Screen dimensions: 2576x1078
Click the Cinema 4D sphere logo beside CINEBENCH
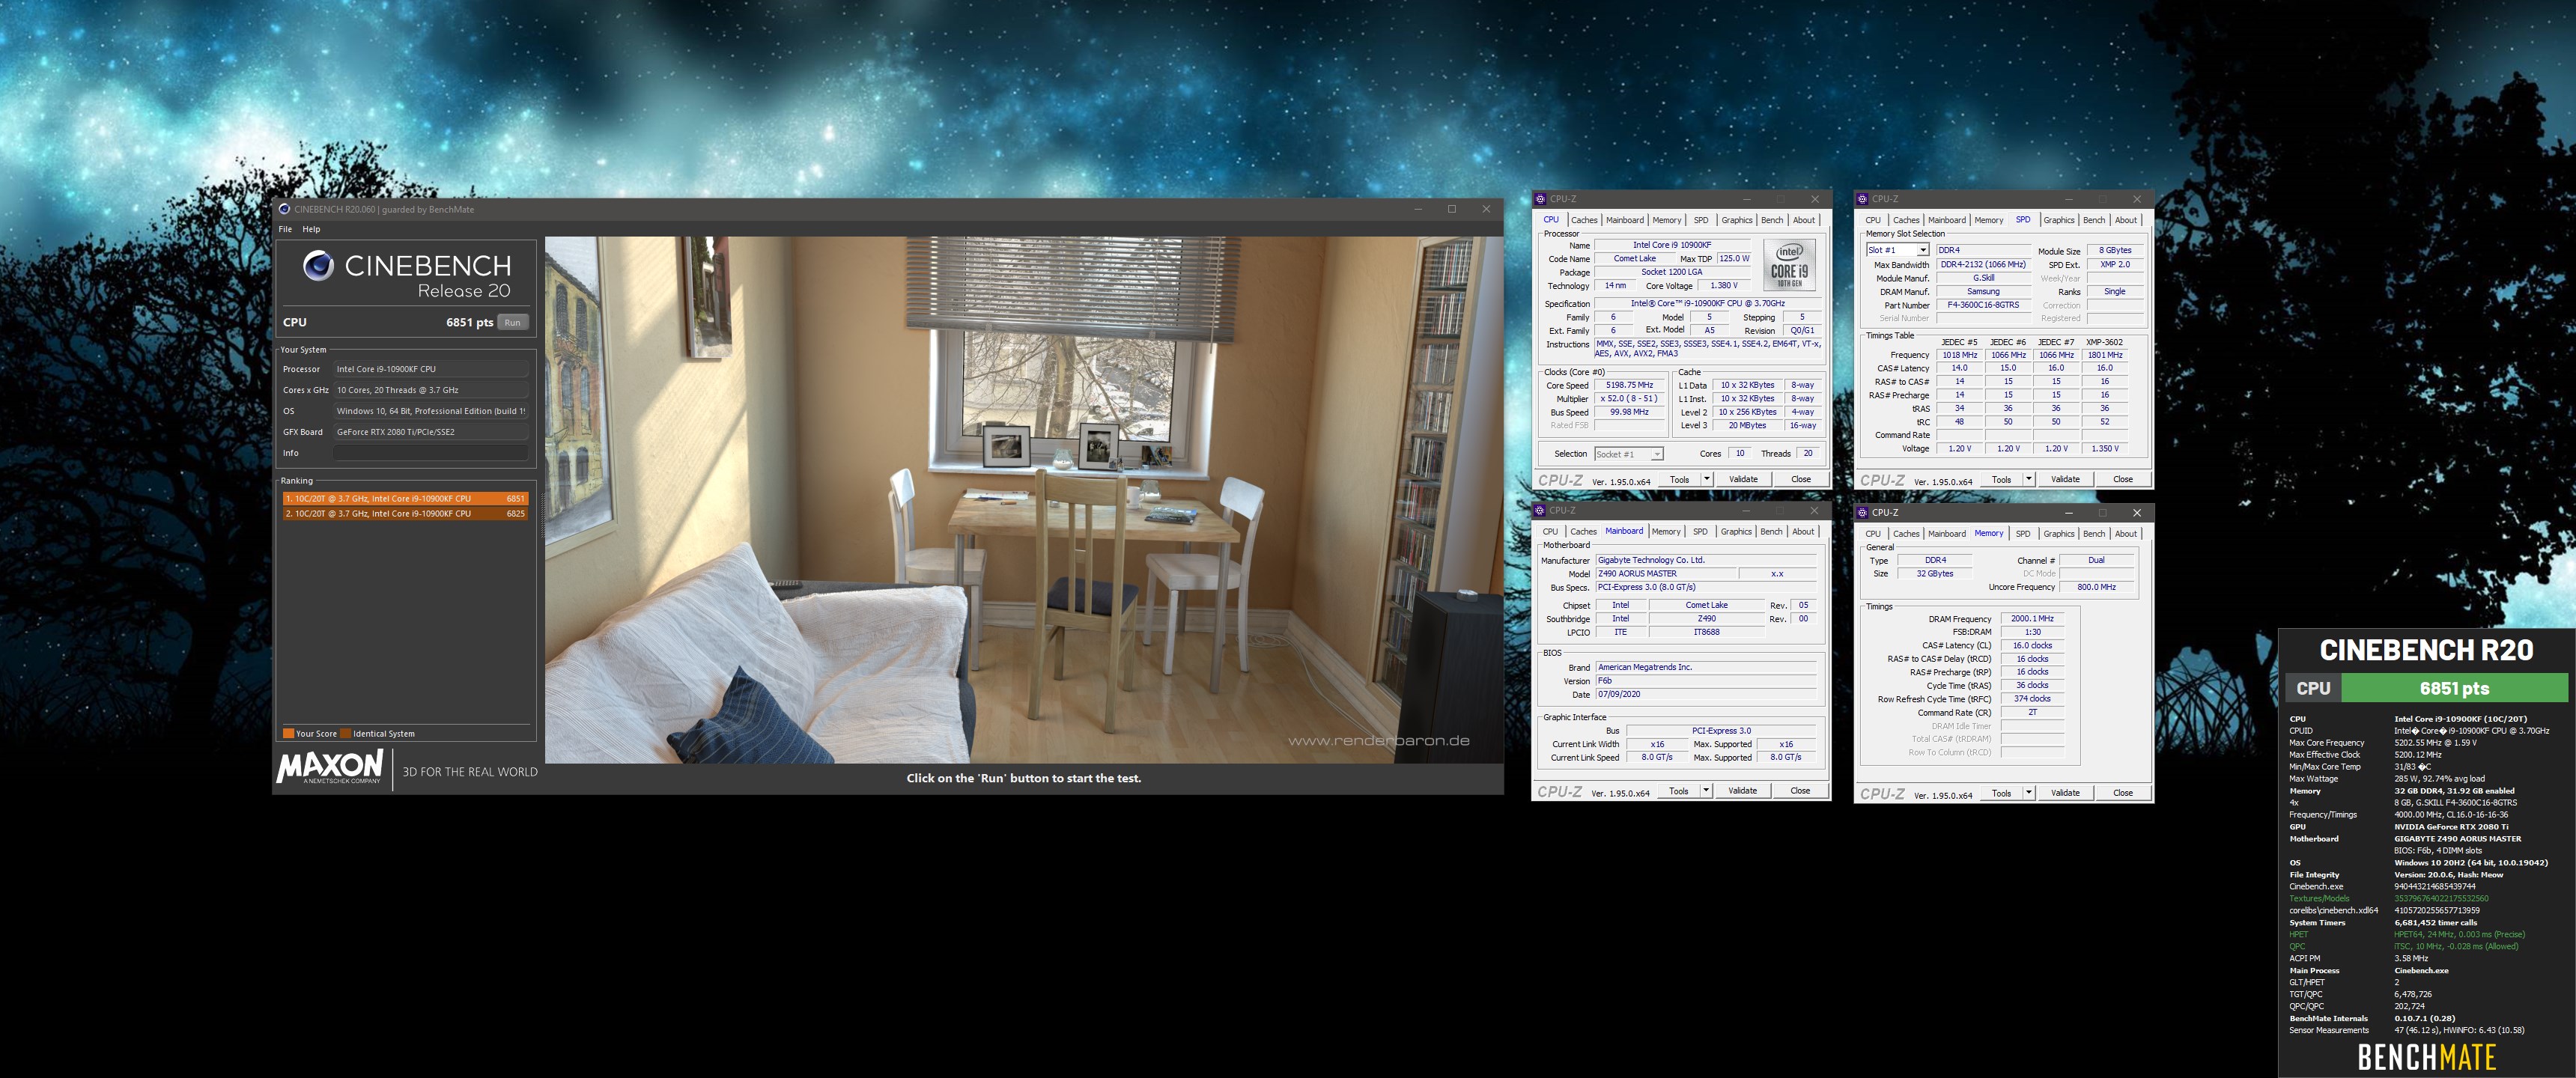click(318, 265)
